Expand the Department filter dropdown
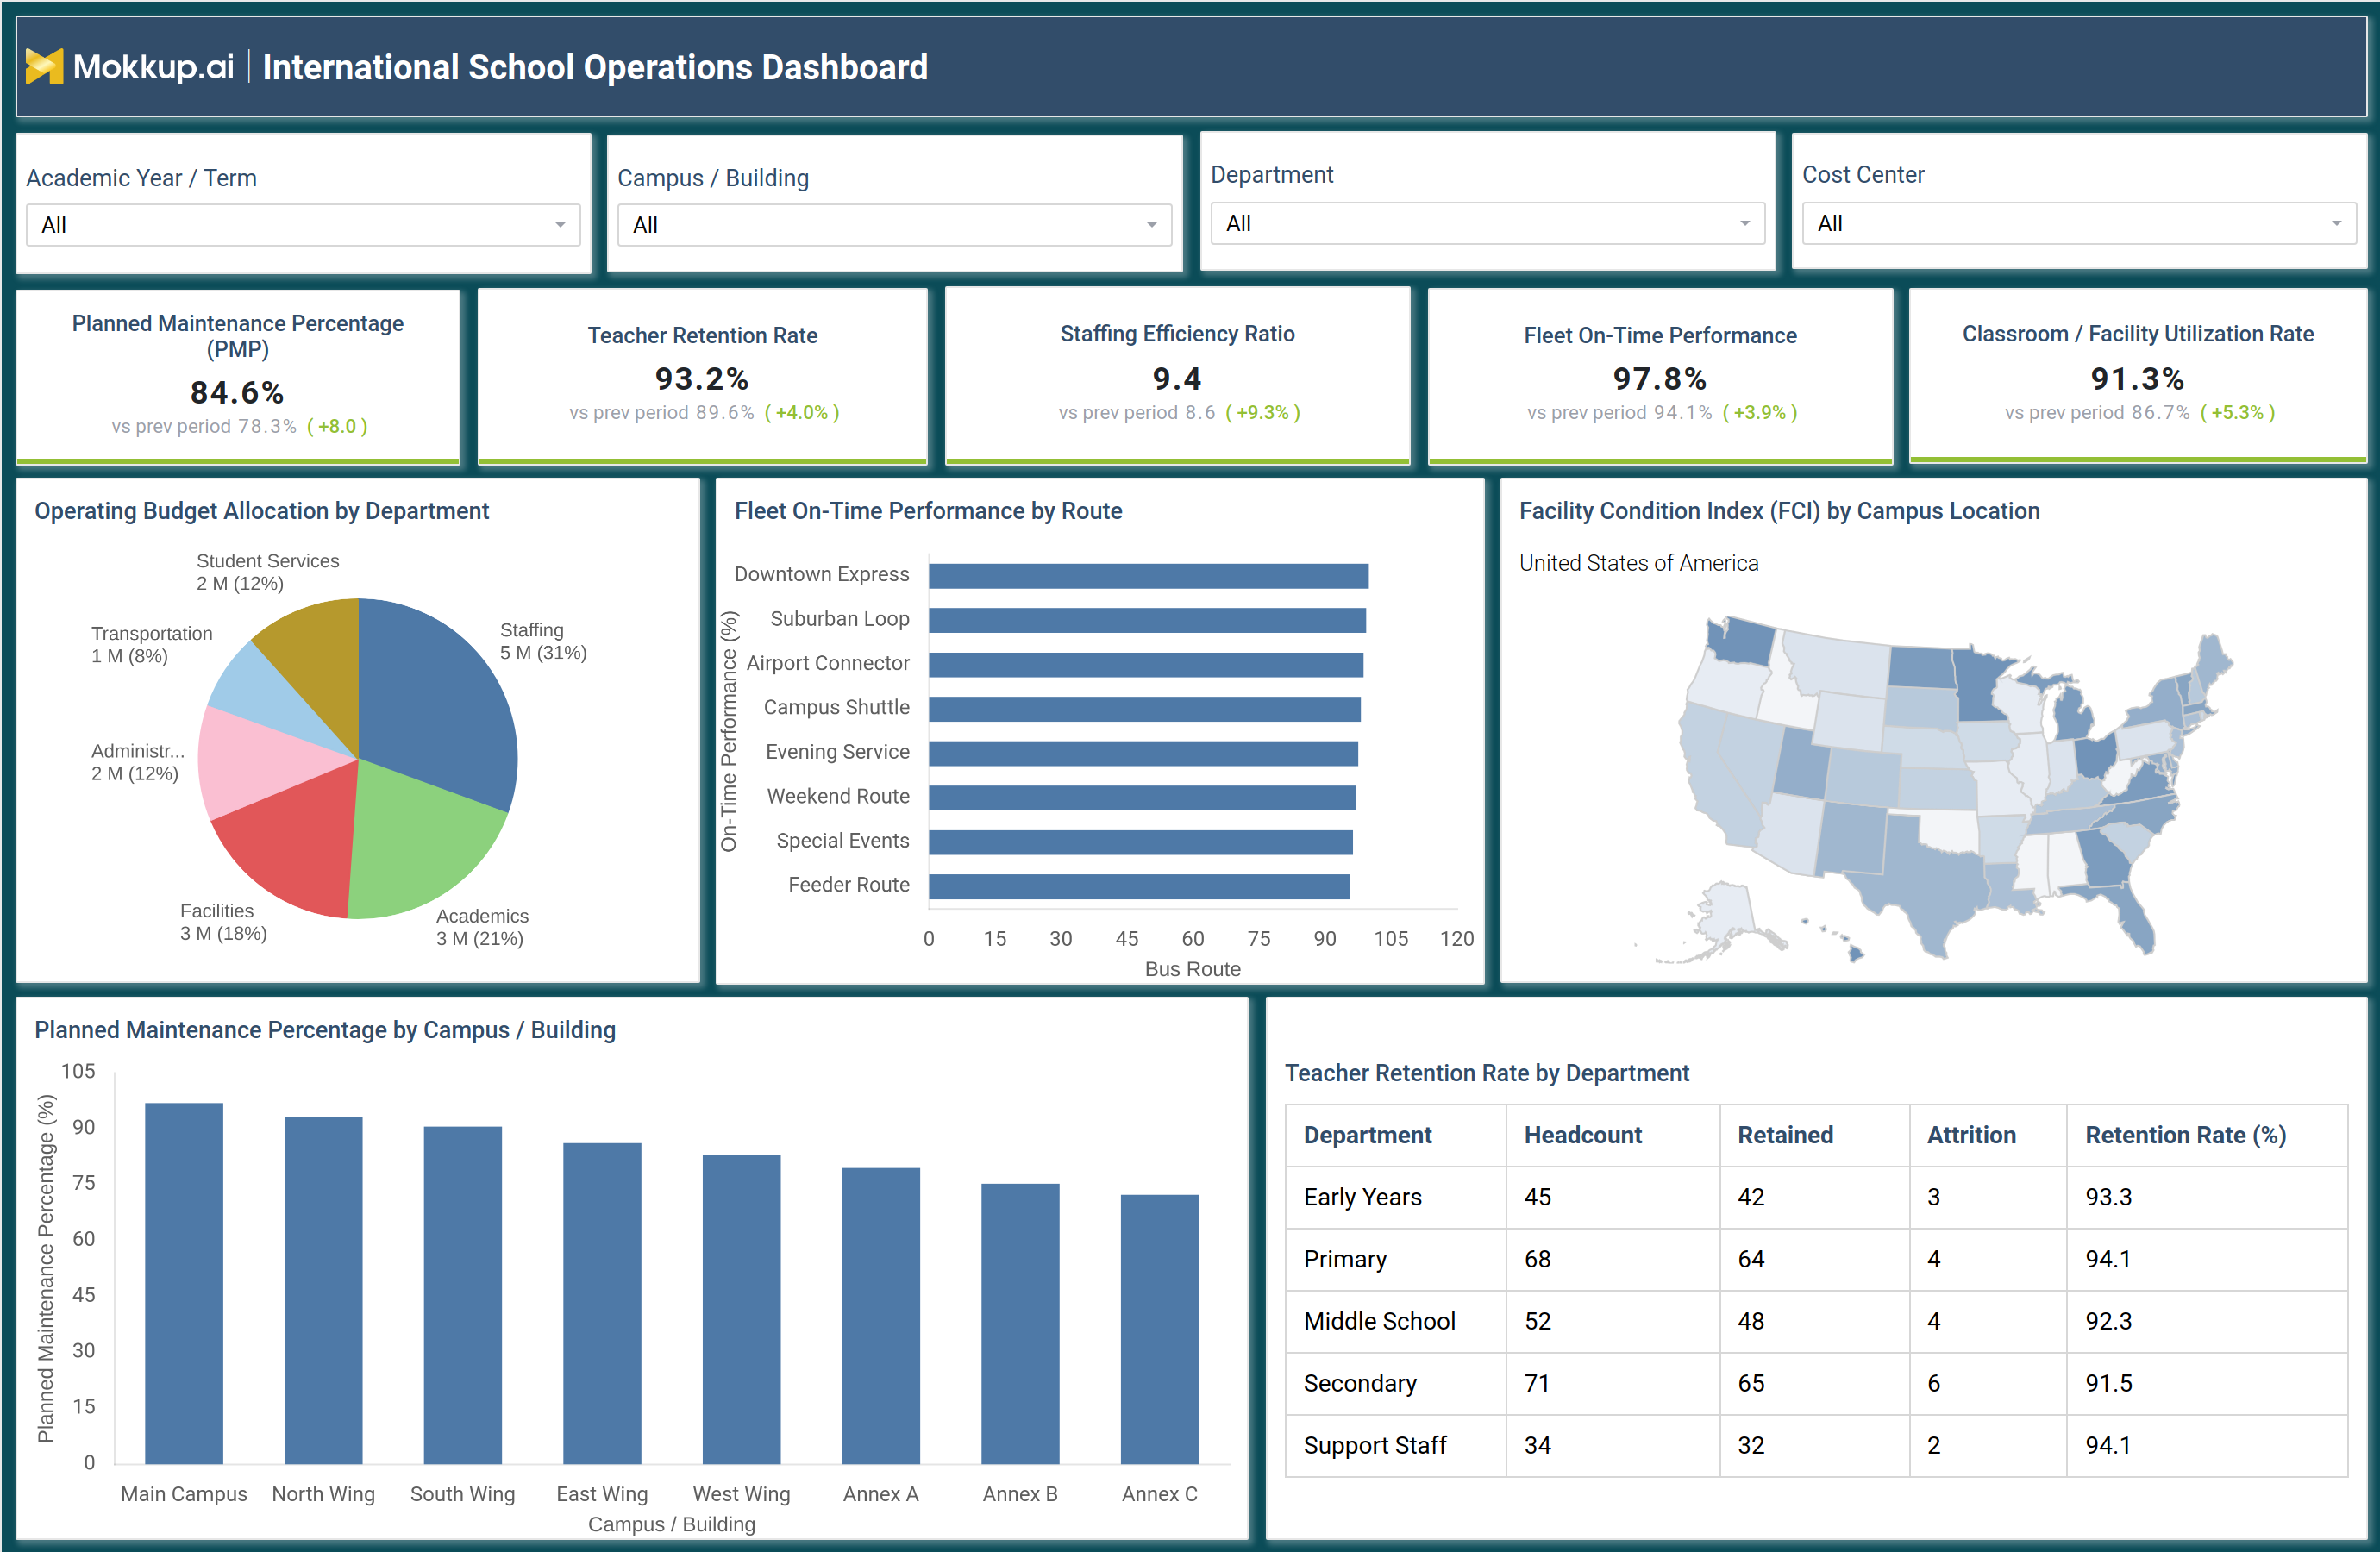Screen dimensions: 2380x1552 coord(1487,223)
